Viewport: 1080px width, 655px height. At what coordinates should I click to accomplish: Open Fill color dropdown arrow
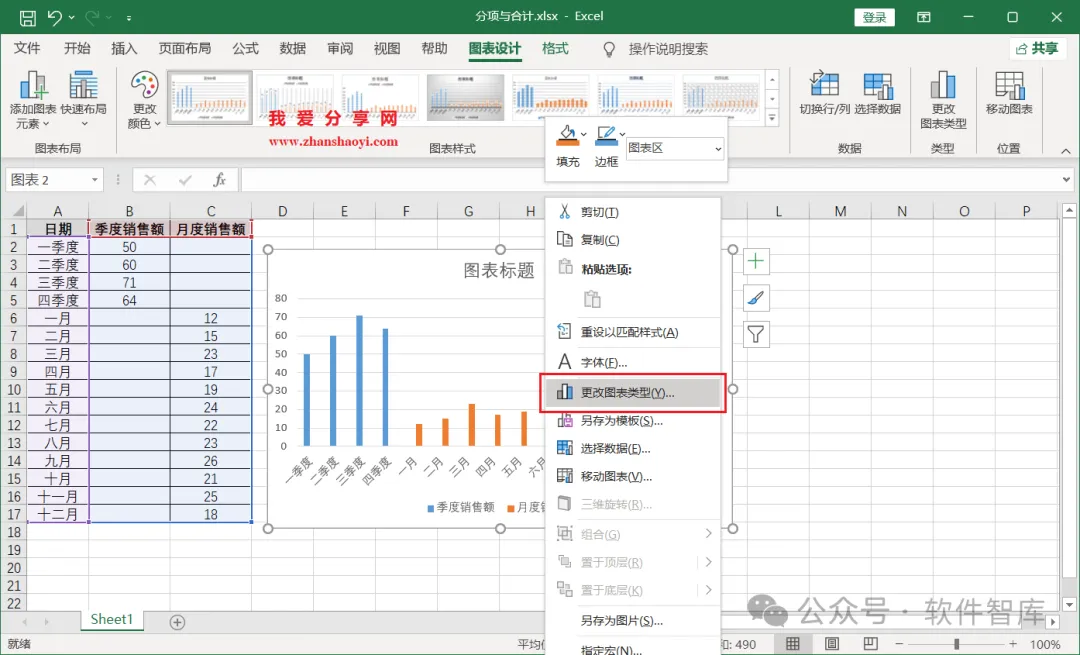pyautogui.click(x=583, y=134)
